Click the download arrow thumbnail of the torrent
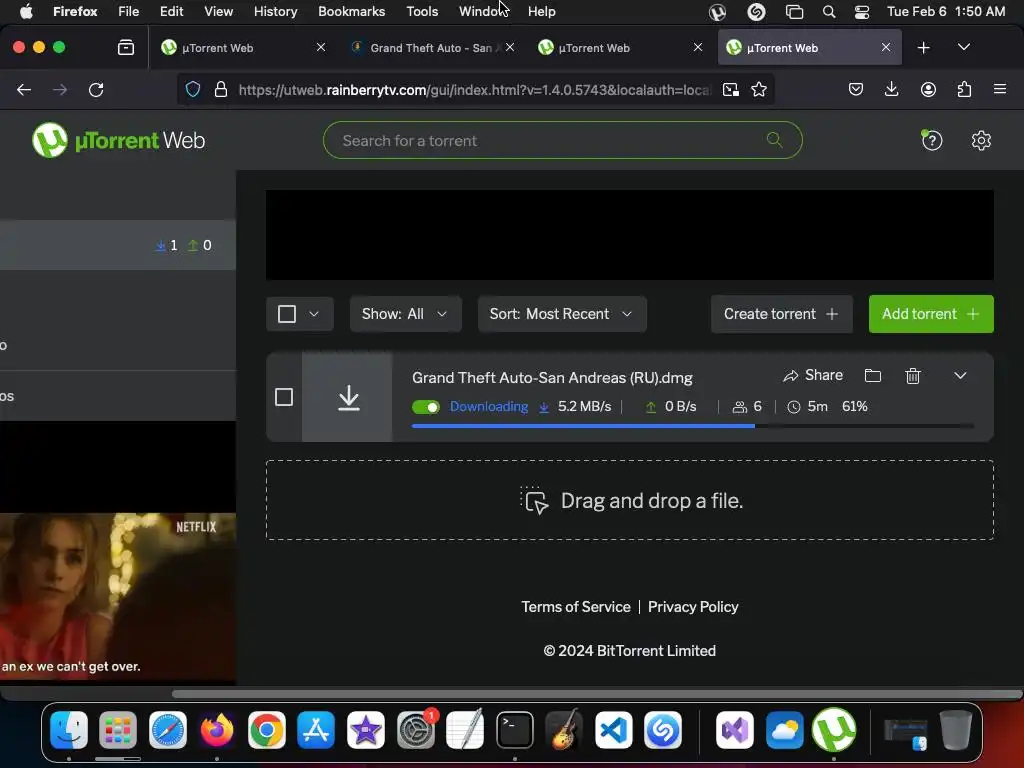The width and height of the screenshot is (1024, 768). coord(348,397)
